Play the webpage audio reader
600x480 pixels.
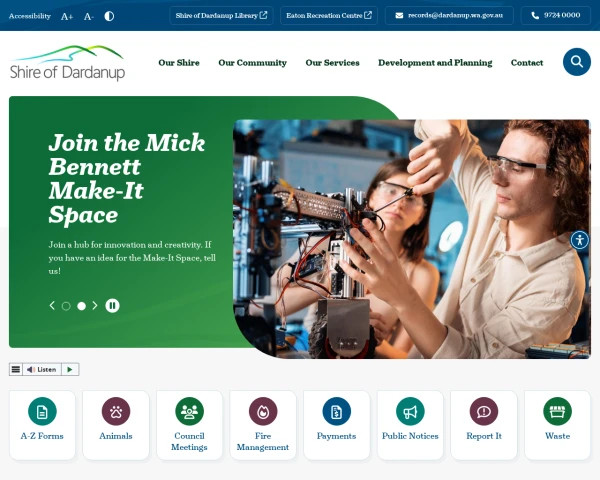[x=70, y=369]
